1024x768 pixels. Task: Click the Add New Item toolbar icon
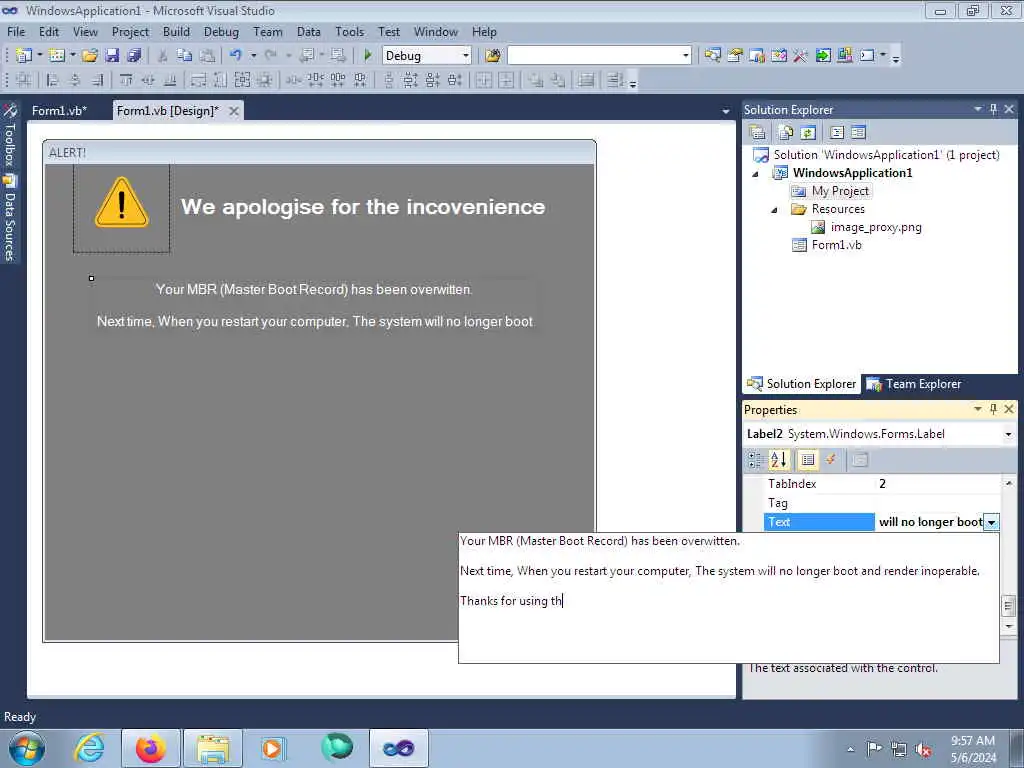[x=57, y=56]
